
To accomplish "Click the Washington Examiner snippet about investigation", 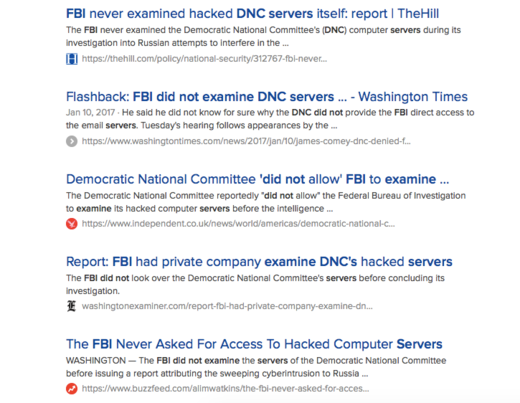I will pos(255,284).
